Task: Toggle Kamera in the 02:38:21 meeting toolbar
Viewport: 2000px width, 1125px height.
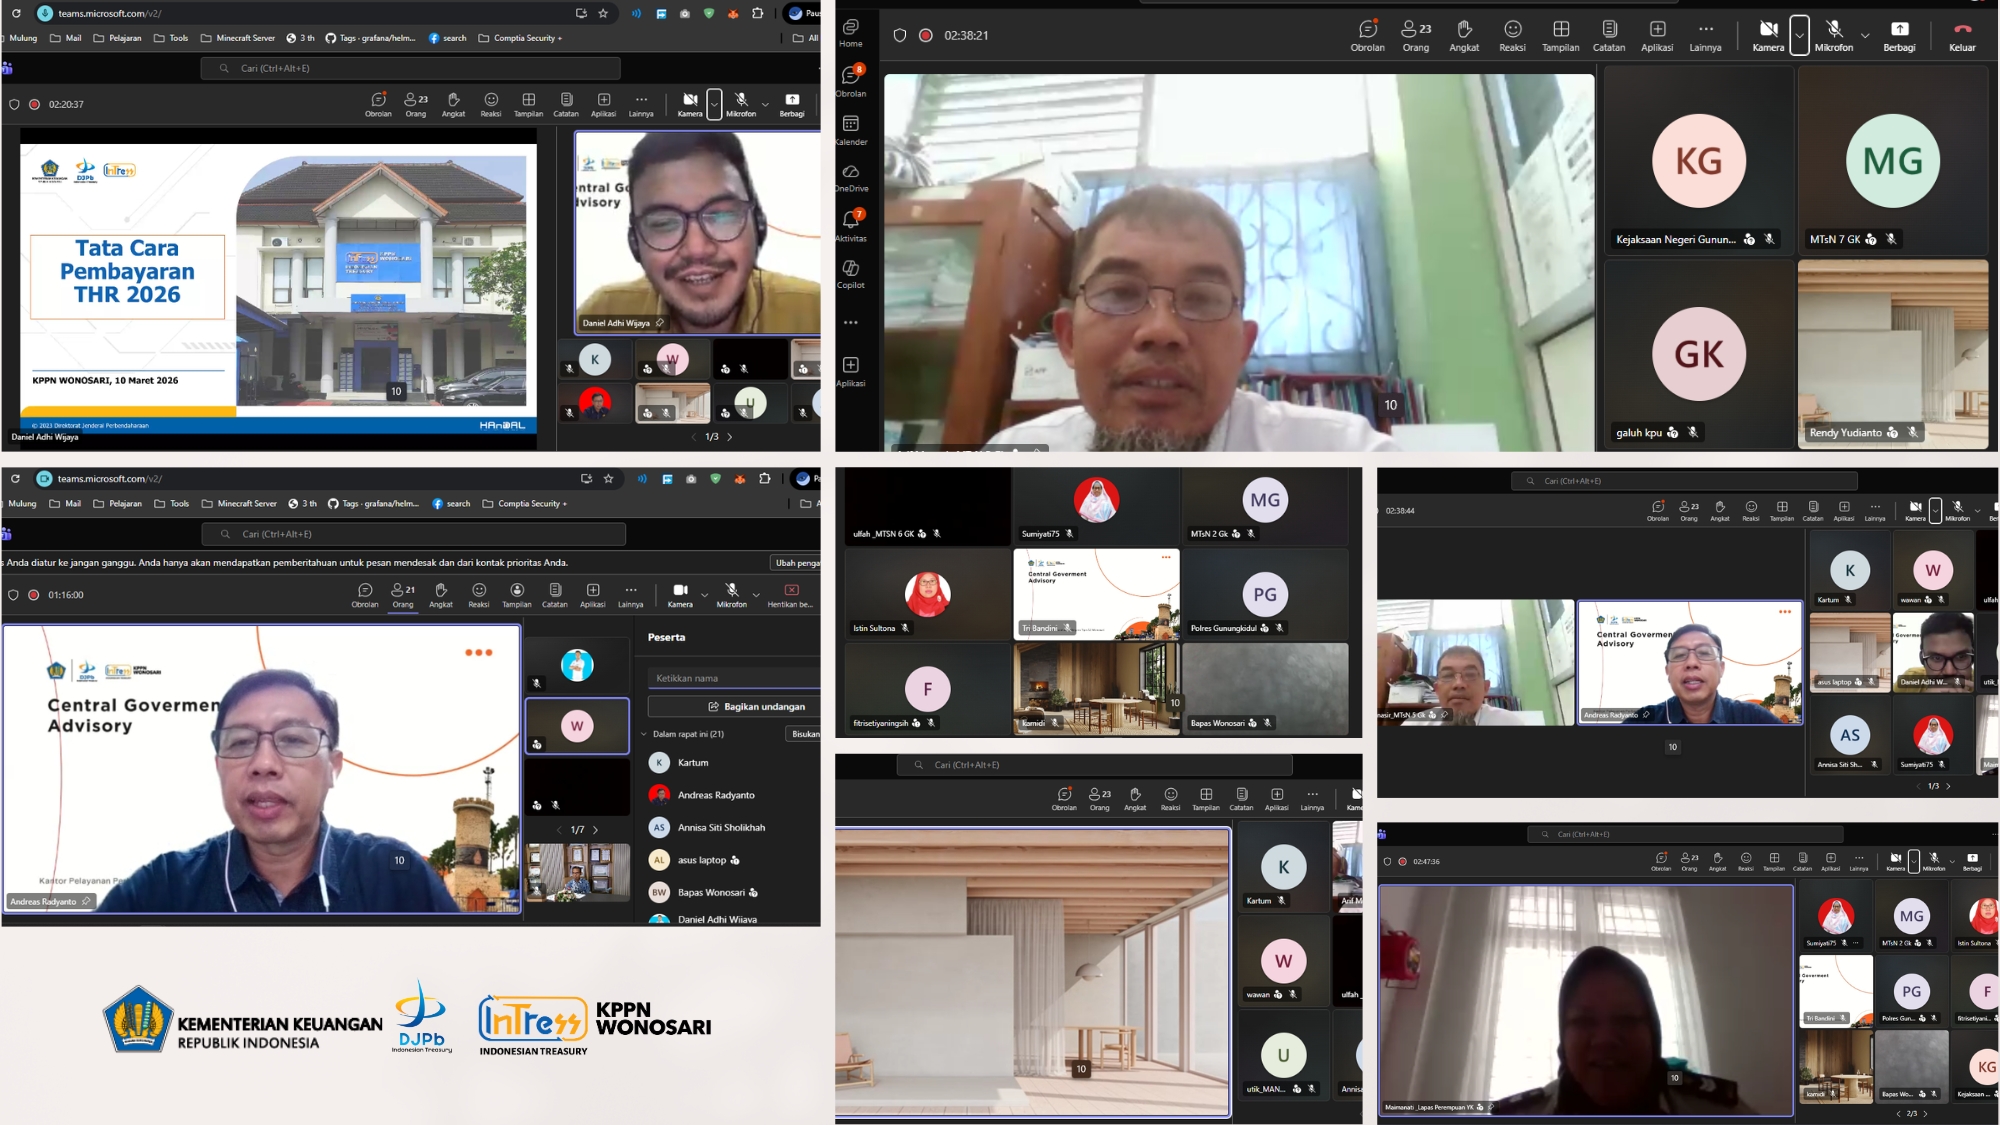Action: pyautogui.click(x=1768, y=35)
